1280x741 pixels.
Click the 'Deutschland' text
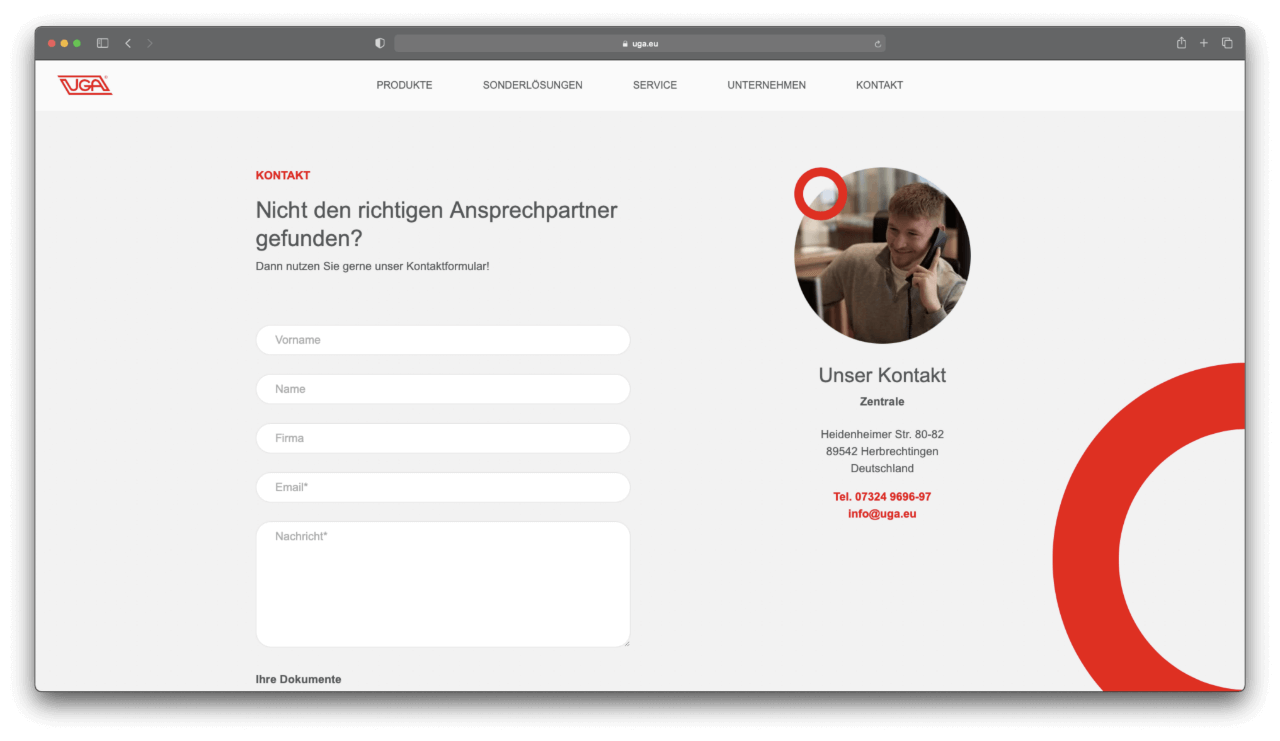click(882, 468)
